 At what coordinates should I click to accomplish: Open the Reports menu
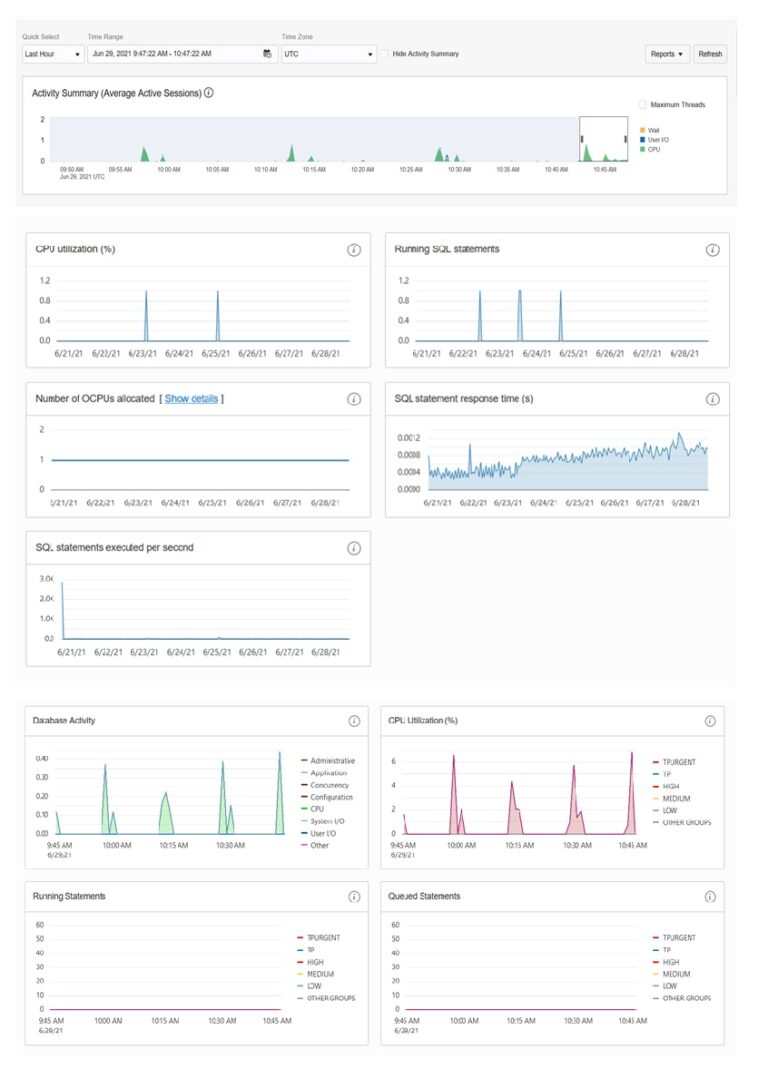(x=667, y=54)
